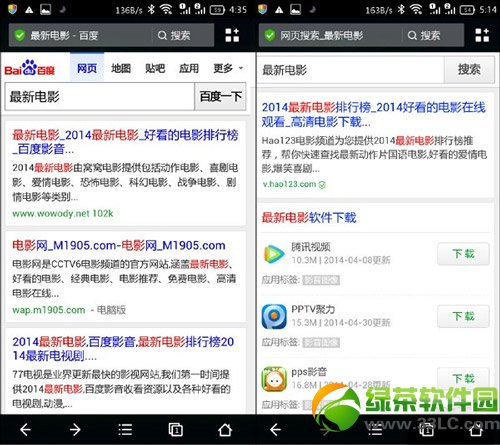Tap the 腾讯视频 应用标签 tag
500x445 pixels.
tap(321, 280)
